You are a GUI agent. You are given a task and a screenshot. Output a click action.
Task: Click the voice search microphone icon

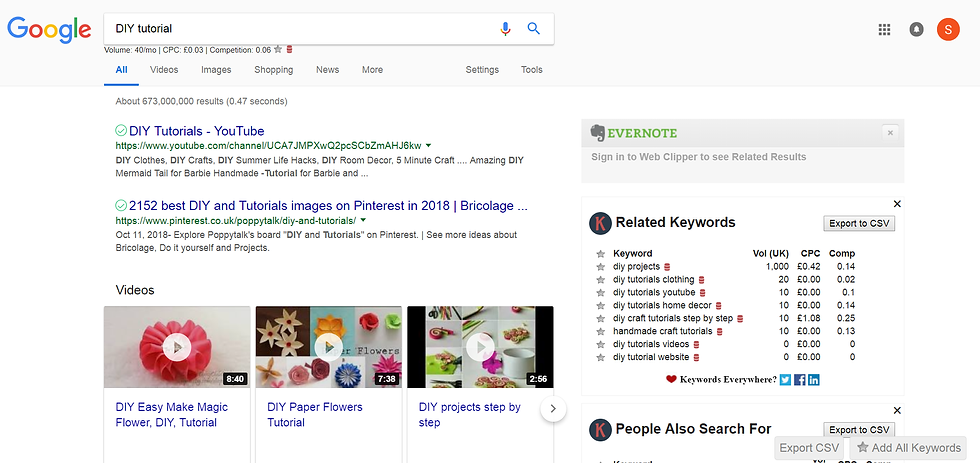[x=506, y=29]
